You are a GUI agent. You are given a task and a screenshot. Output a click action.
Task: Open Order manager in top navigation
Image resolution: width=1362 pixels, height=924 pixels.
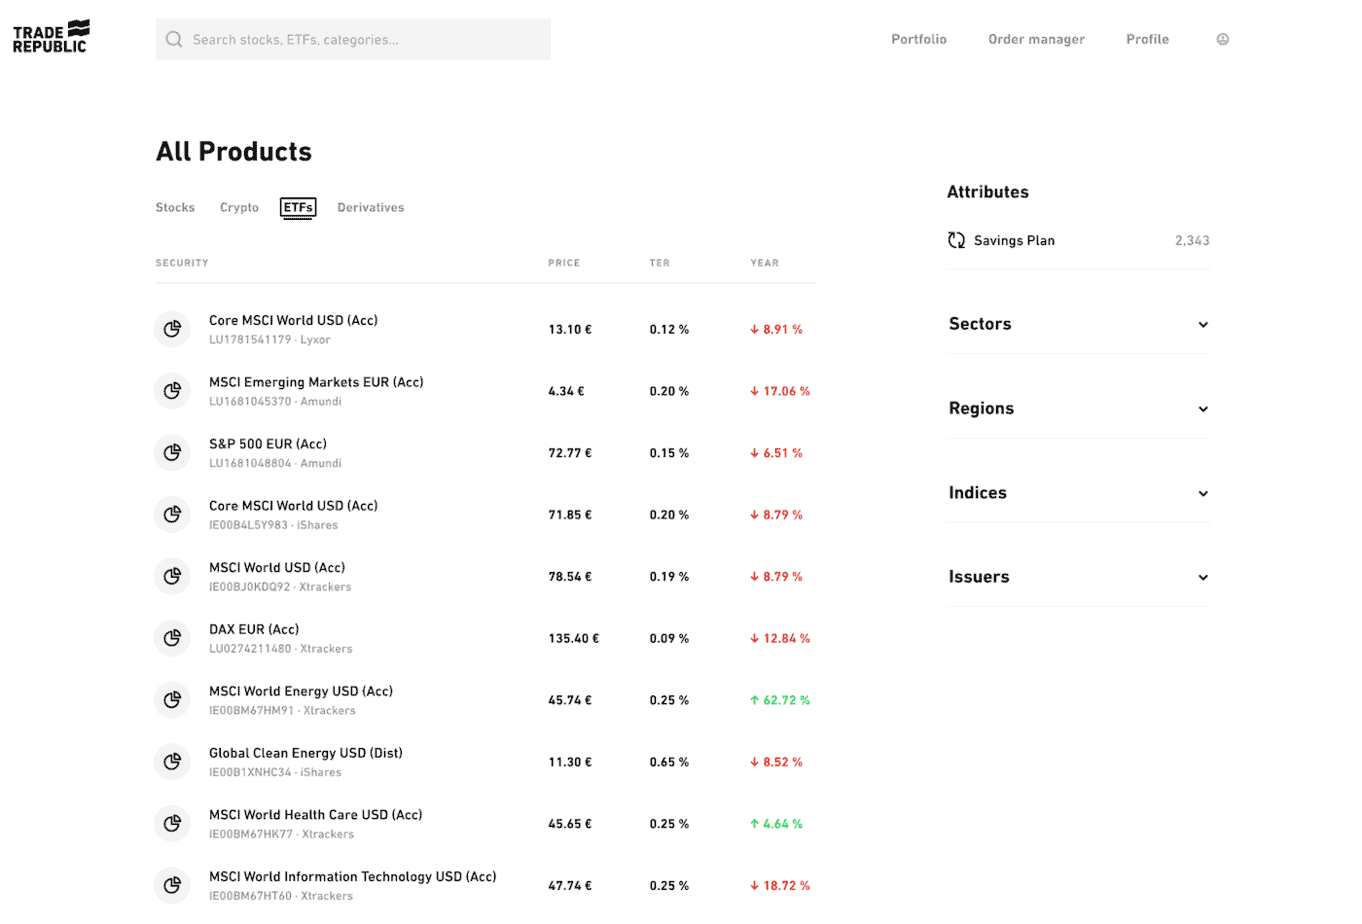[x=1036, y=39]
